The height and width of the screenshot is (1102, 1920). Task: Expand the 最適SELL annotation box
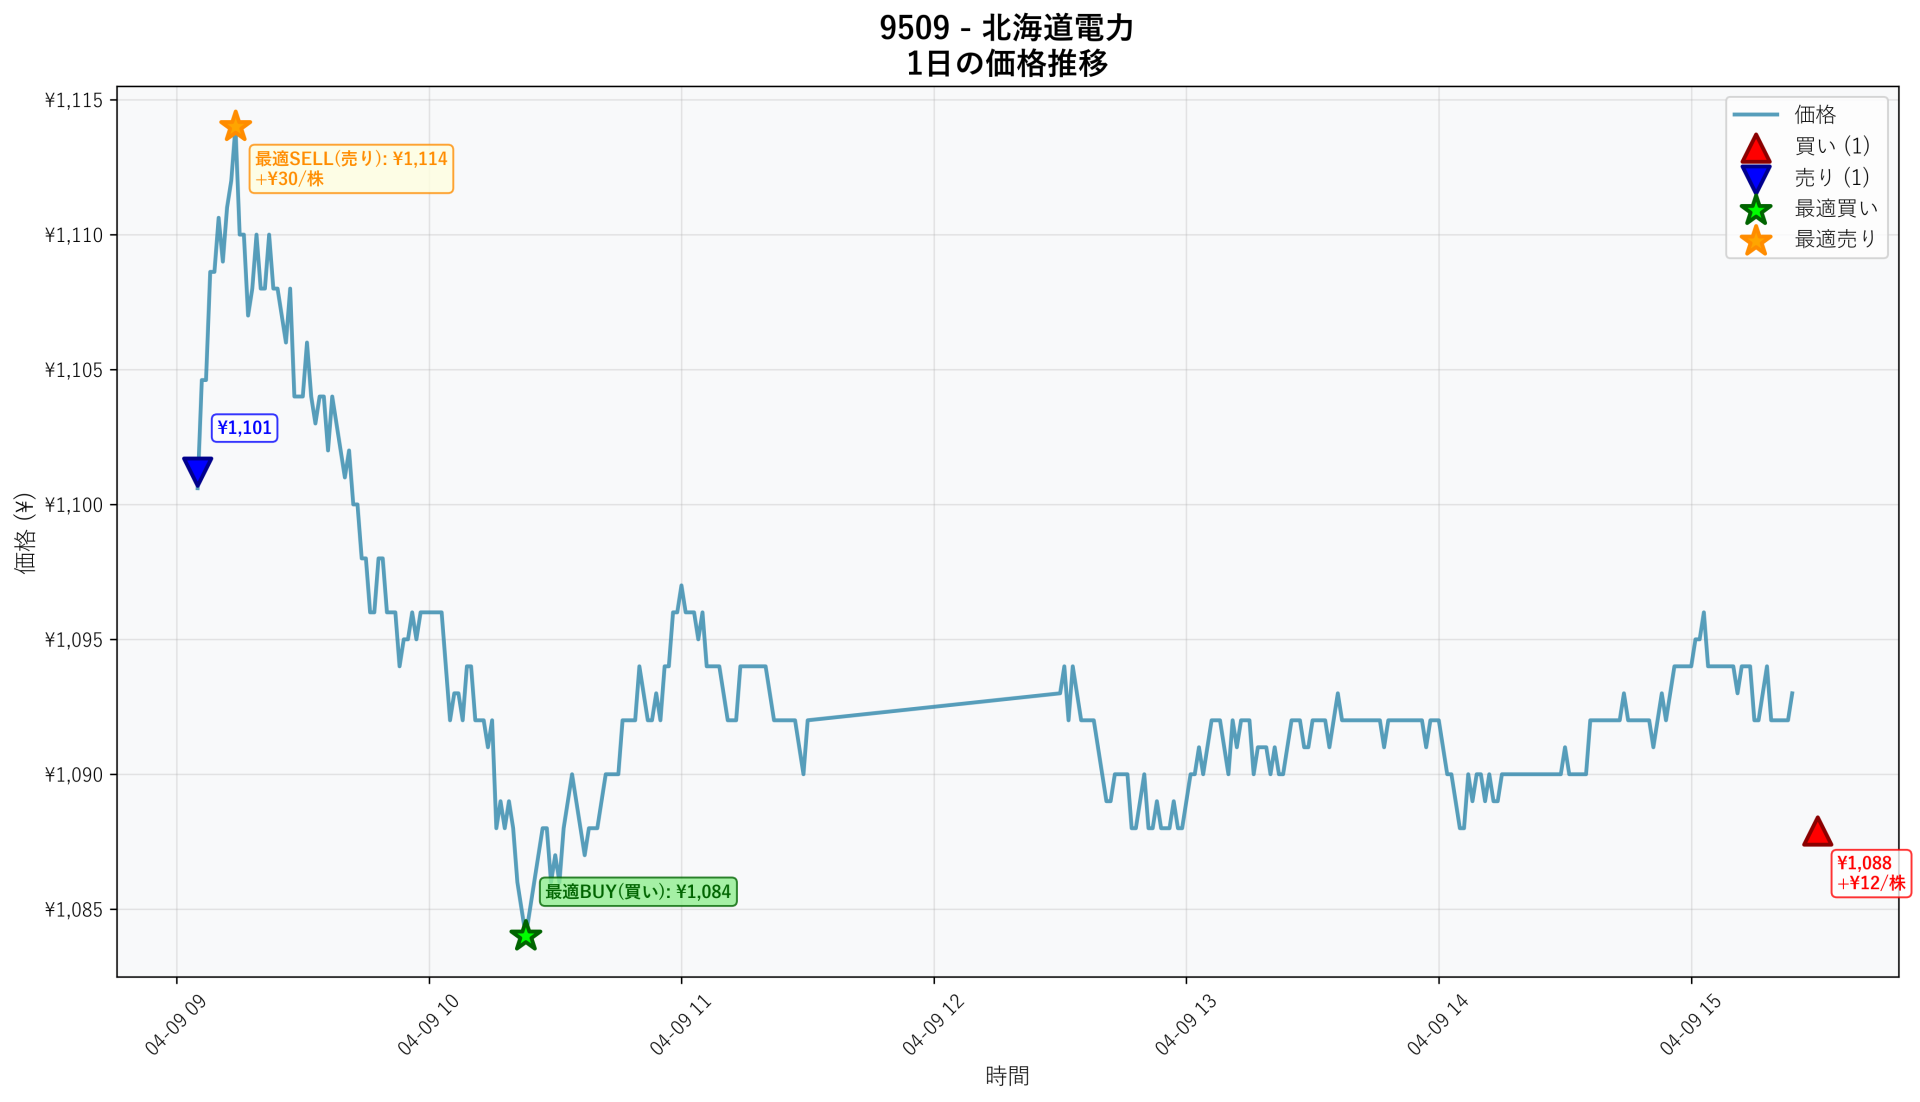[351, 169]
